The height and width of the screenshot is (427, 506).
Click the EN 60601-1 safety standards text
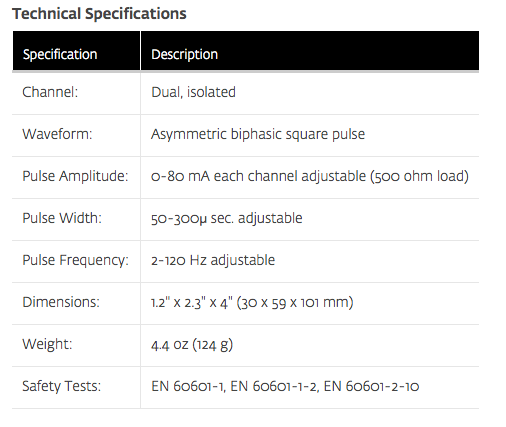285,386
